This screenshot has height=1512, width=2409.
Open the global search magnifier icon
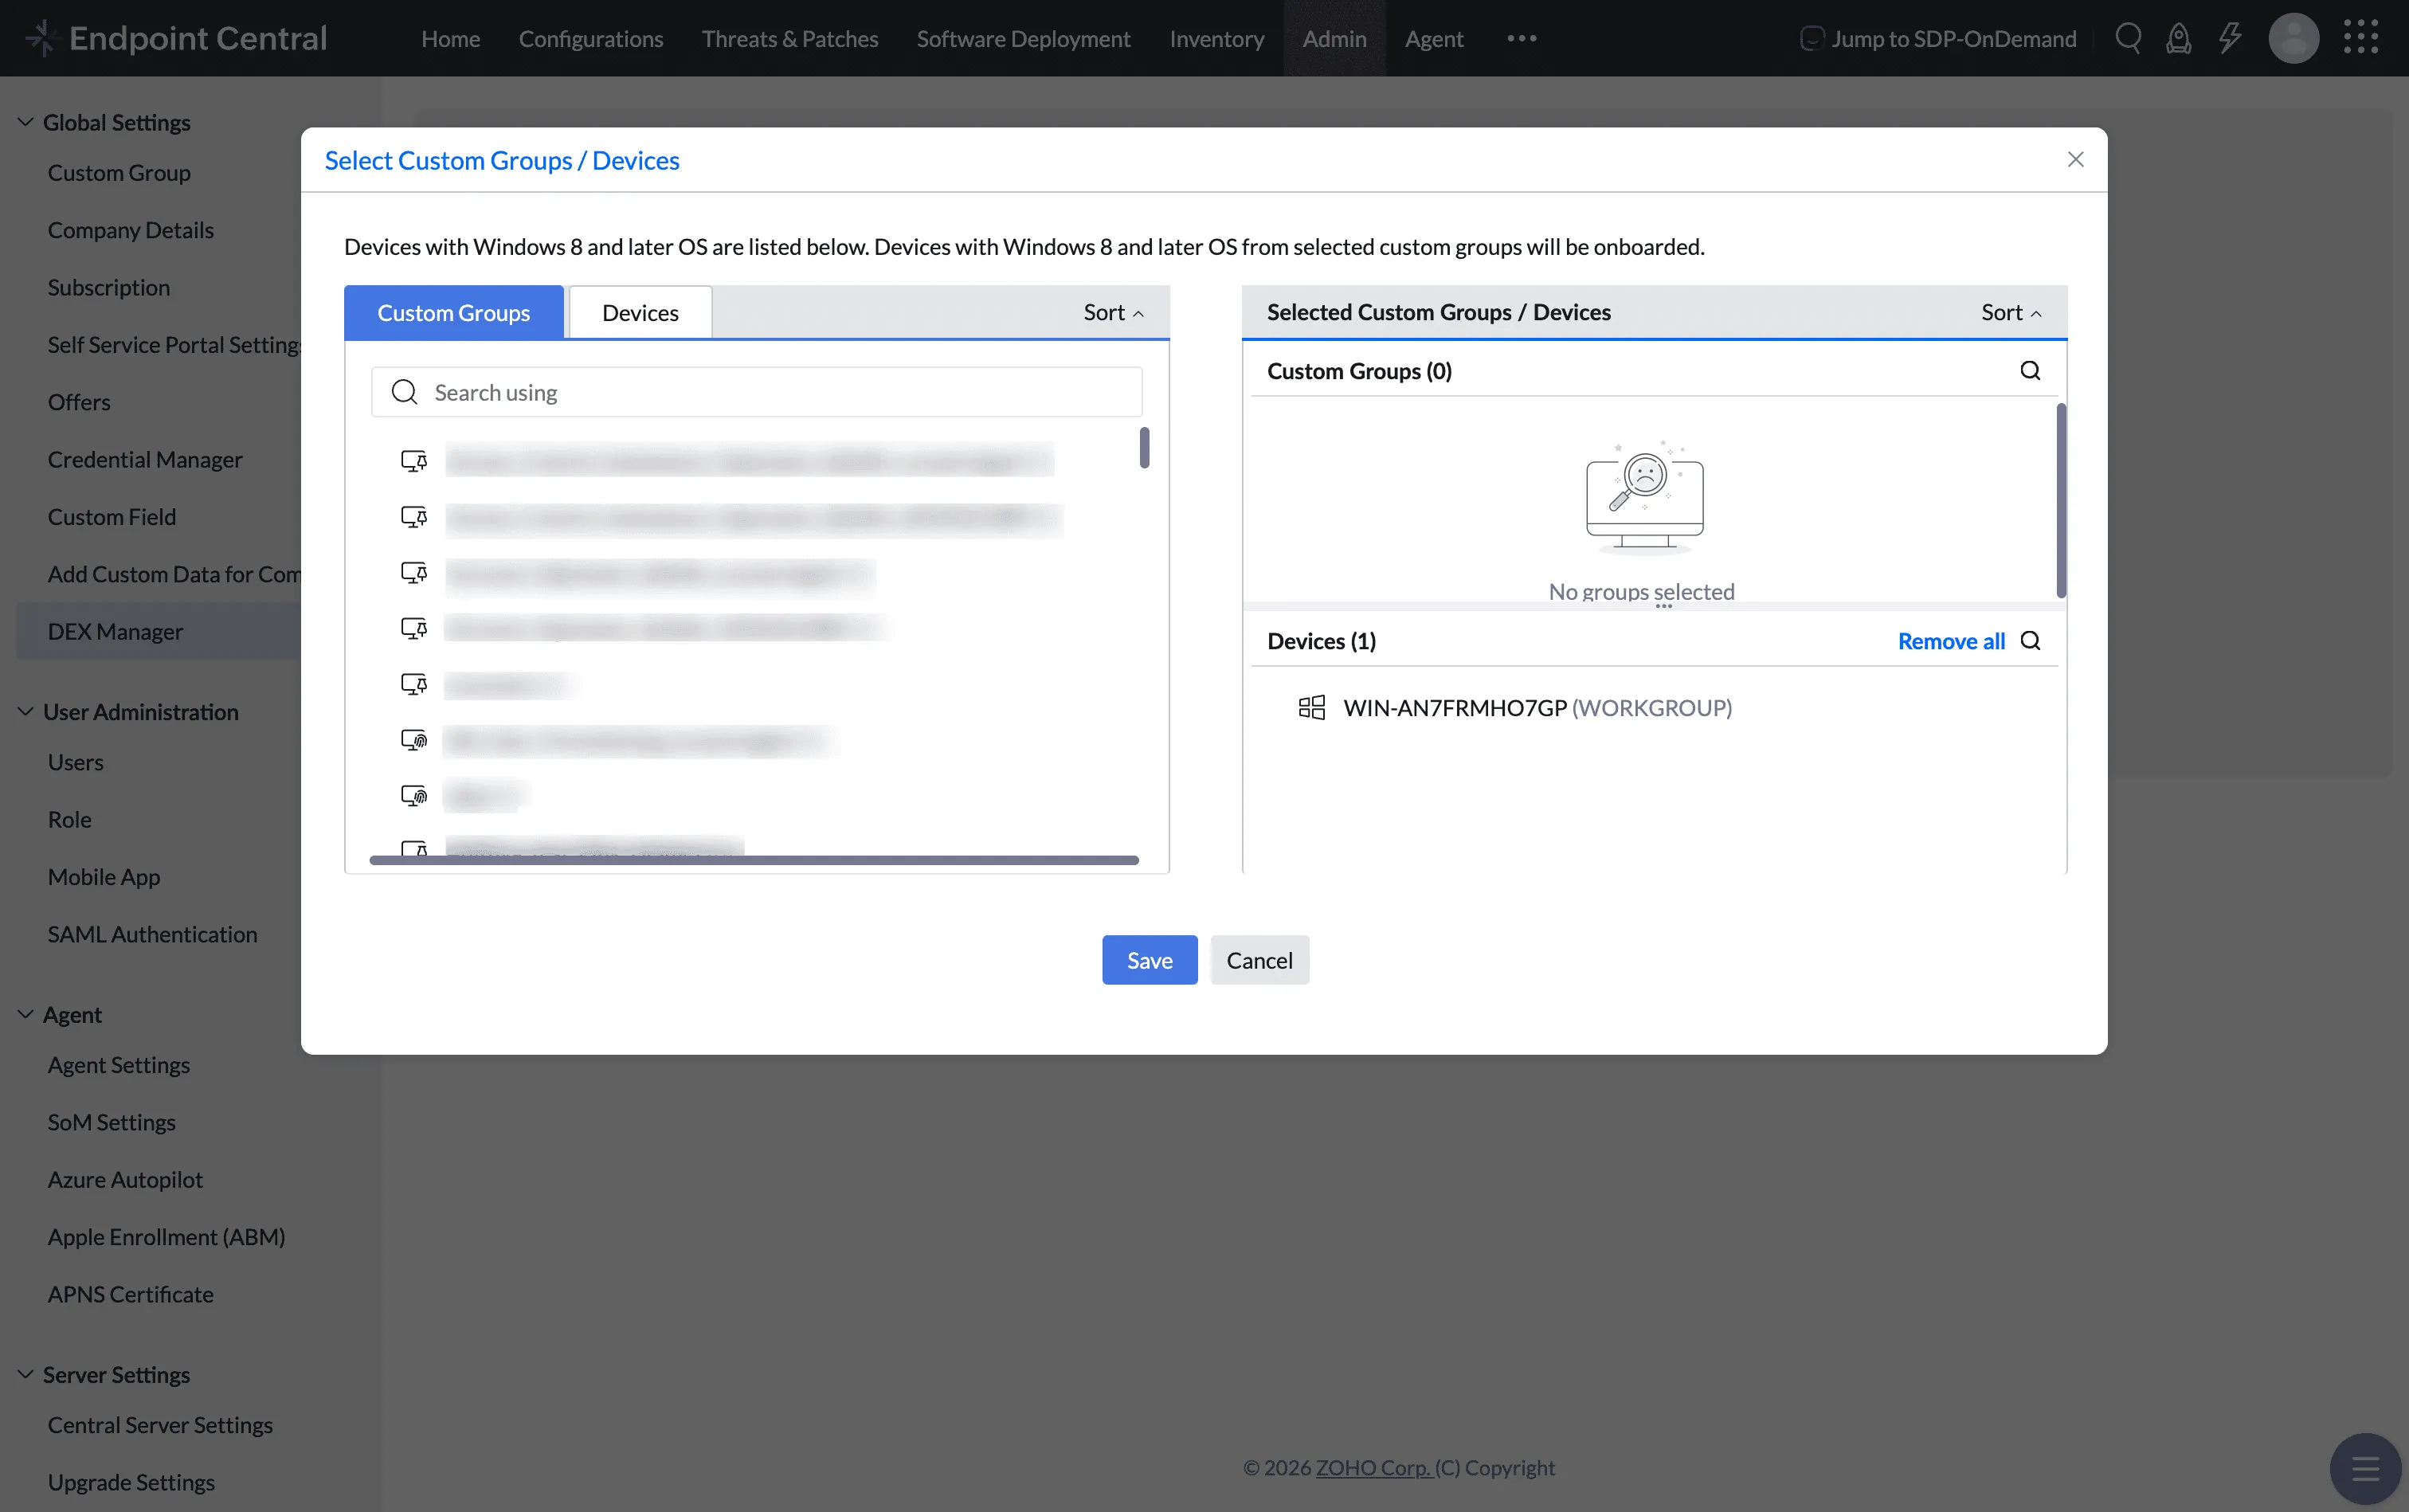(2128, 38)
